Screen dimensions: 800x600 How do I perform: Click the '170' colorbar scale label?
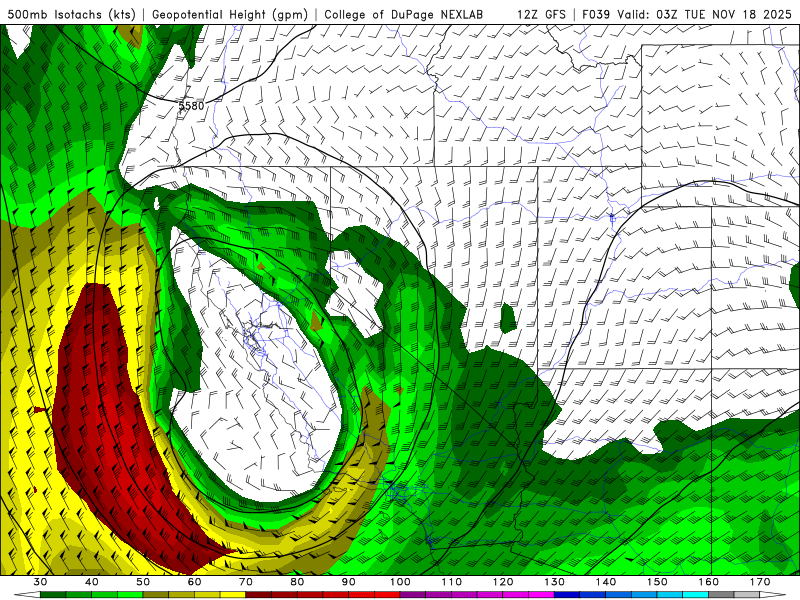tap(760, 582)
